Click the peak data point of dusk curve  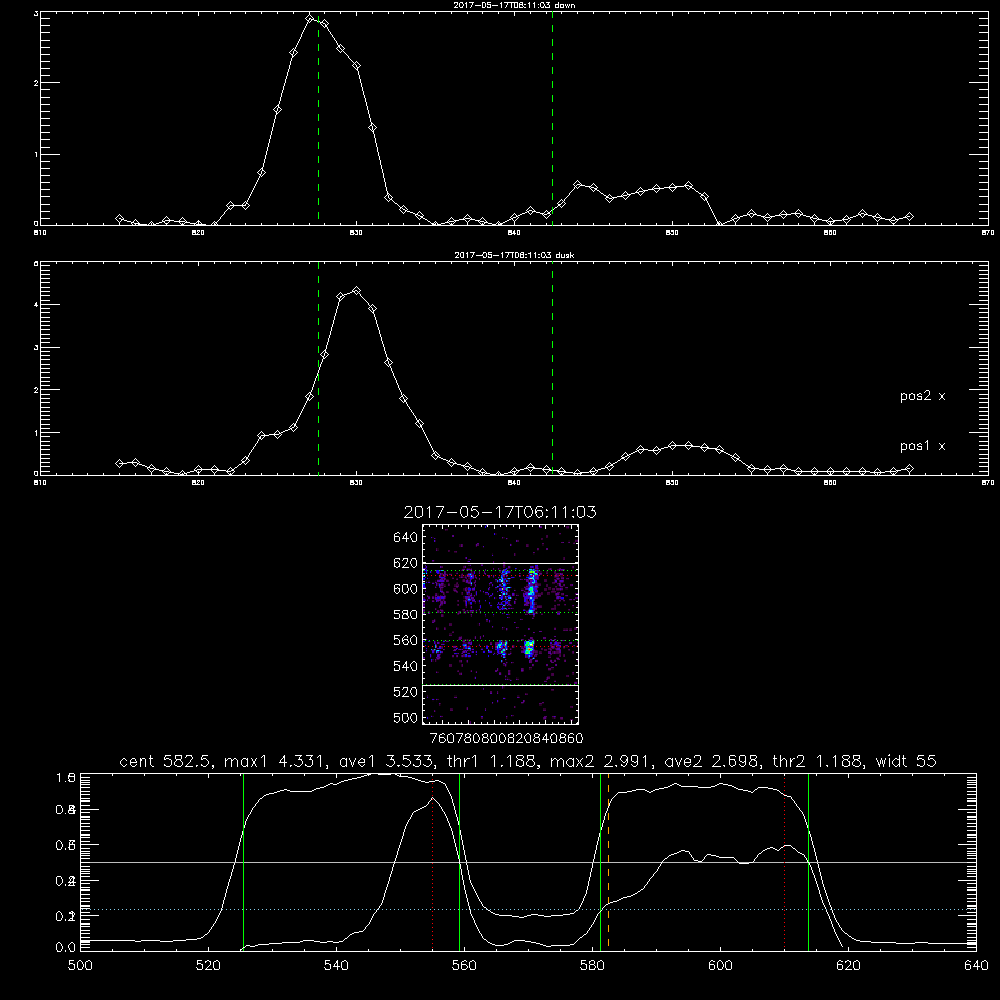coord(357,291)
